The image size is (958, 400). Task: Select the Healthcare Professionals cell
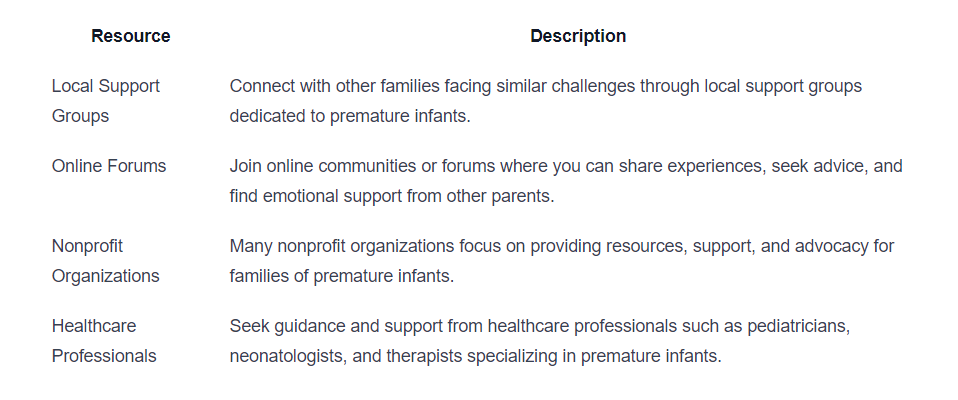(x=104, y=341)
